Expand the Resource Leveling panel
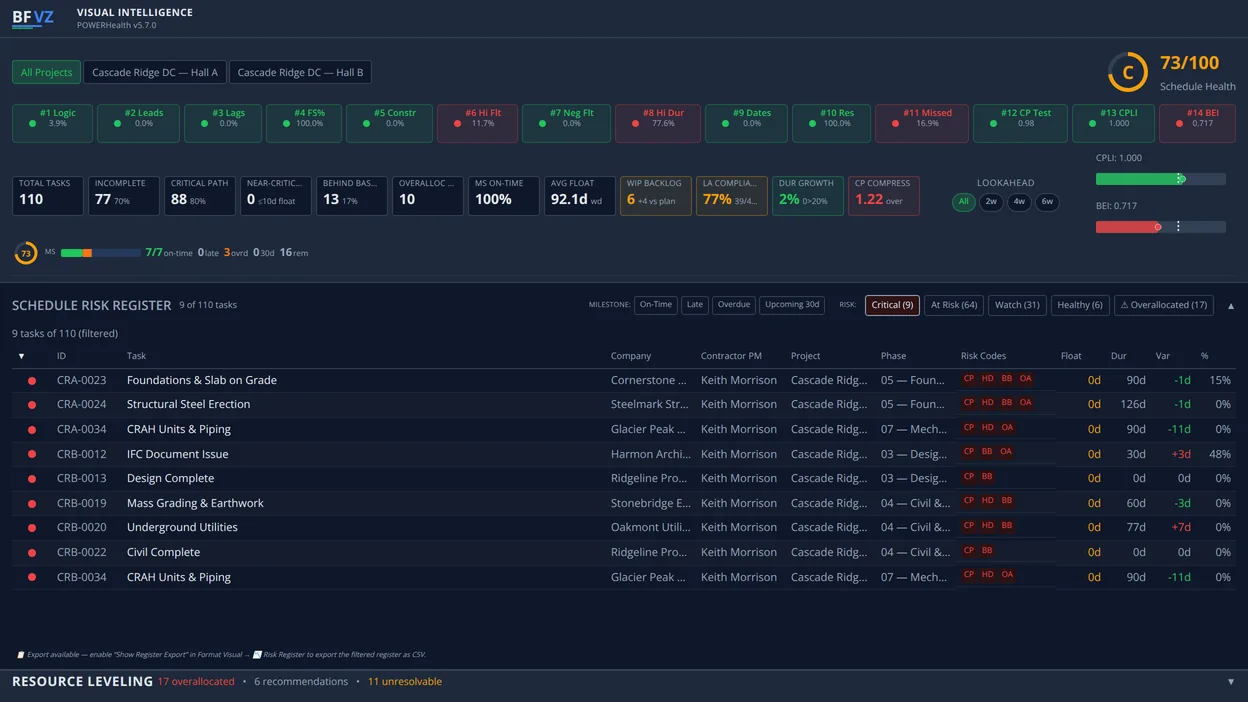The height and width of the screenshot is (702, 1248). tap(1231, 682)
